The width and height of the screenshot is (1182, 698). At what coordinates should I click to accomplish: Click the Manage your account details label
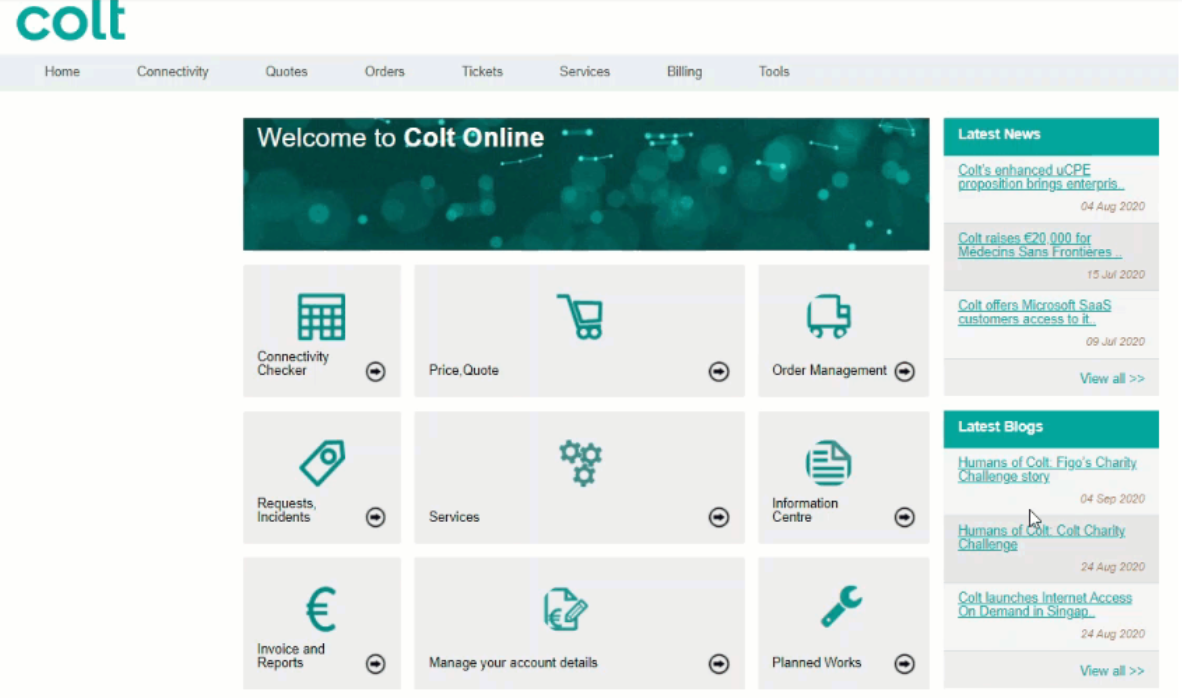tap(513, 663)
